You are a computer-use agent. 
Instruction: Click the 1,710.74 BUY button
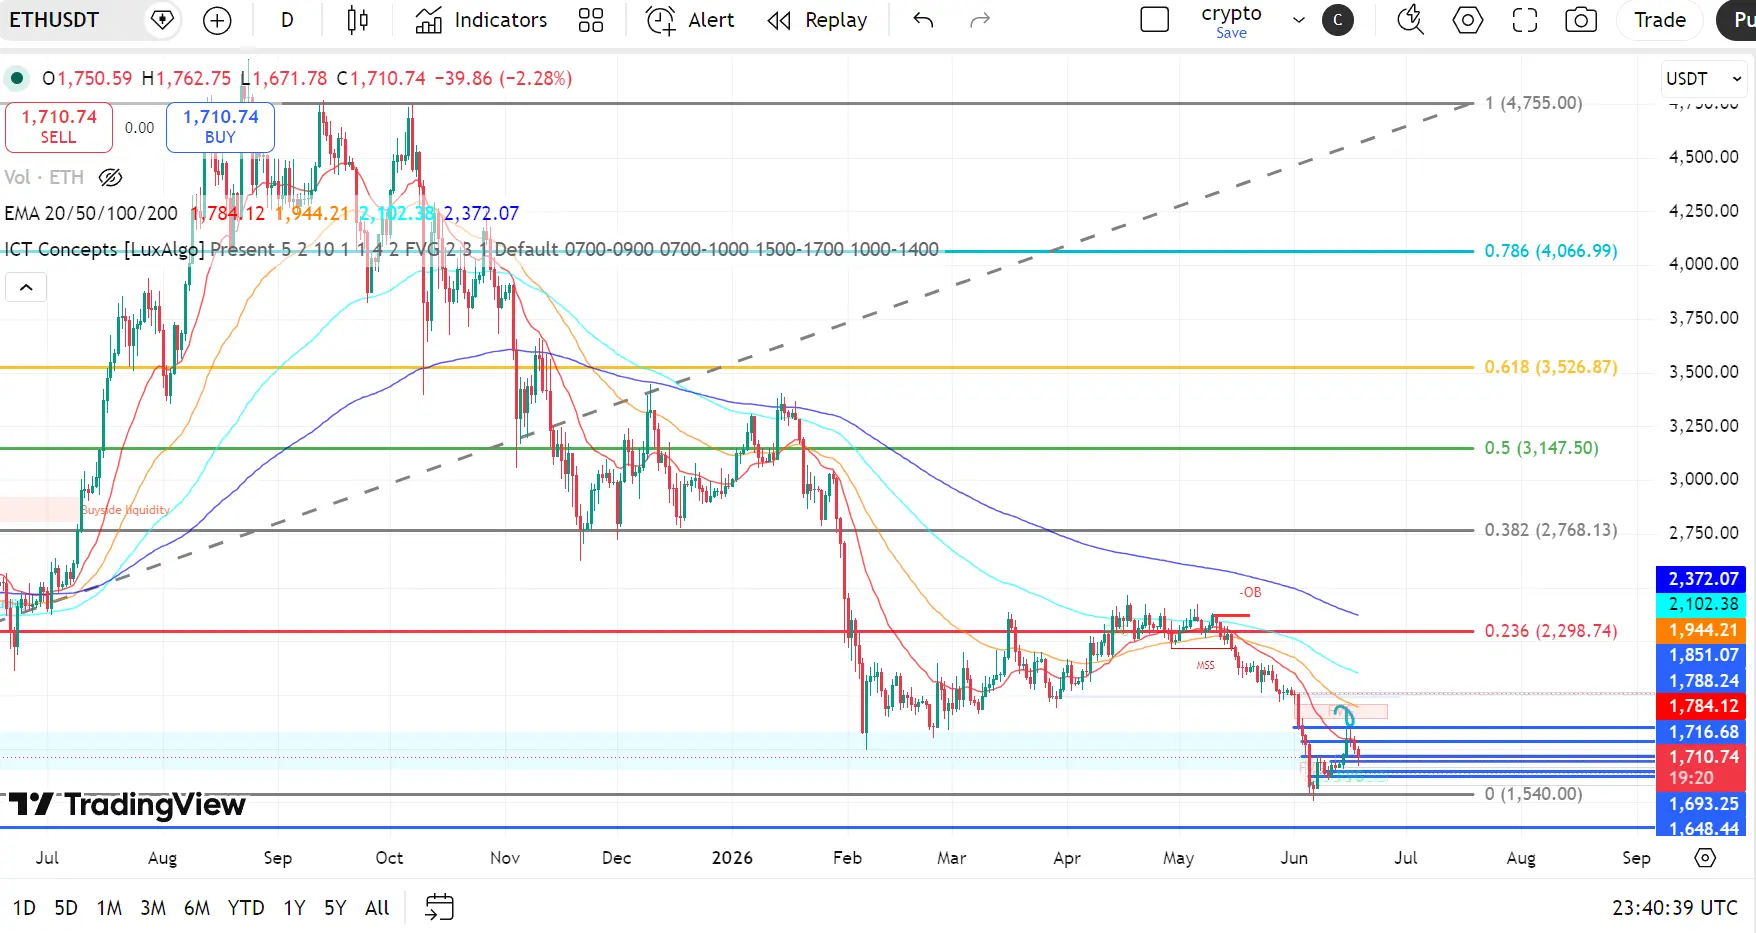[x=220, y=127]
